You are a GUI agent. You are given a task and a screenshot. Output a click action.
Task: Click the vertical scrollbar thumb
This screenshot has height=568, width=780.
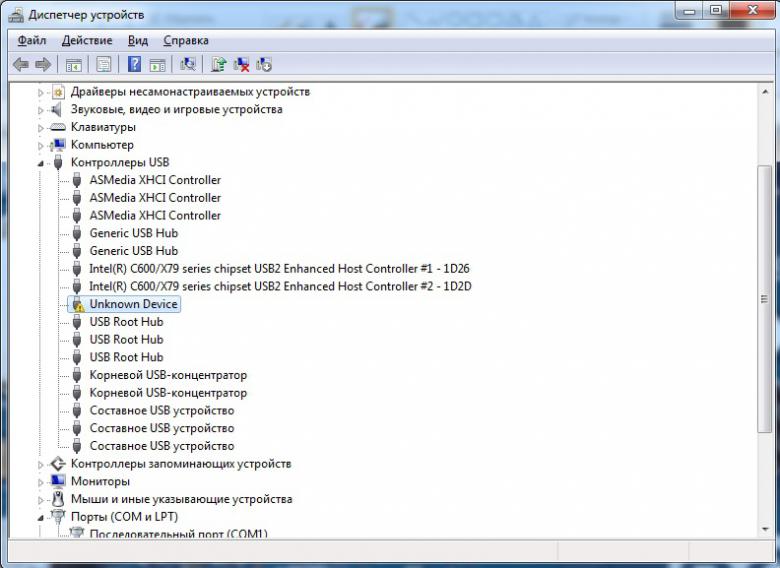point(765,299)
